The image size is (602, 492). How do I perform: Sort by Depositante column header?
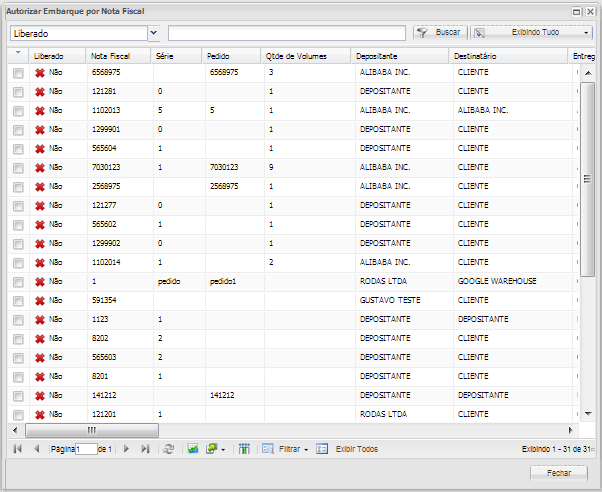(400, 56)
